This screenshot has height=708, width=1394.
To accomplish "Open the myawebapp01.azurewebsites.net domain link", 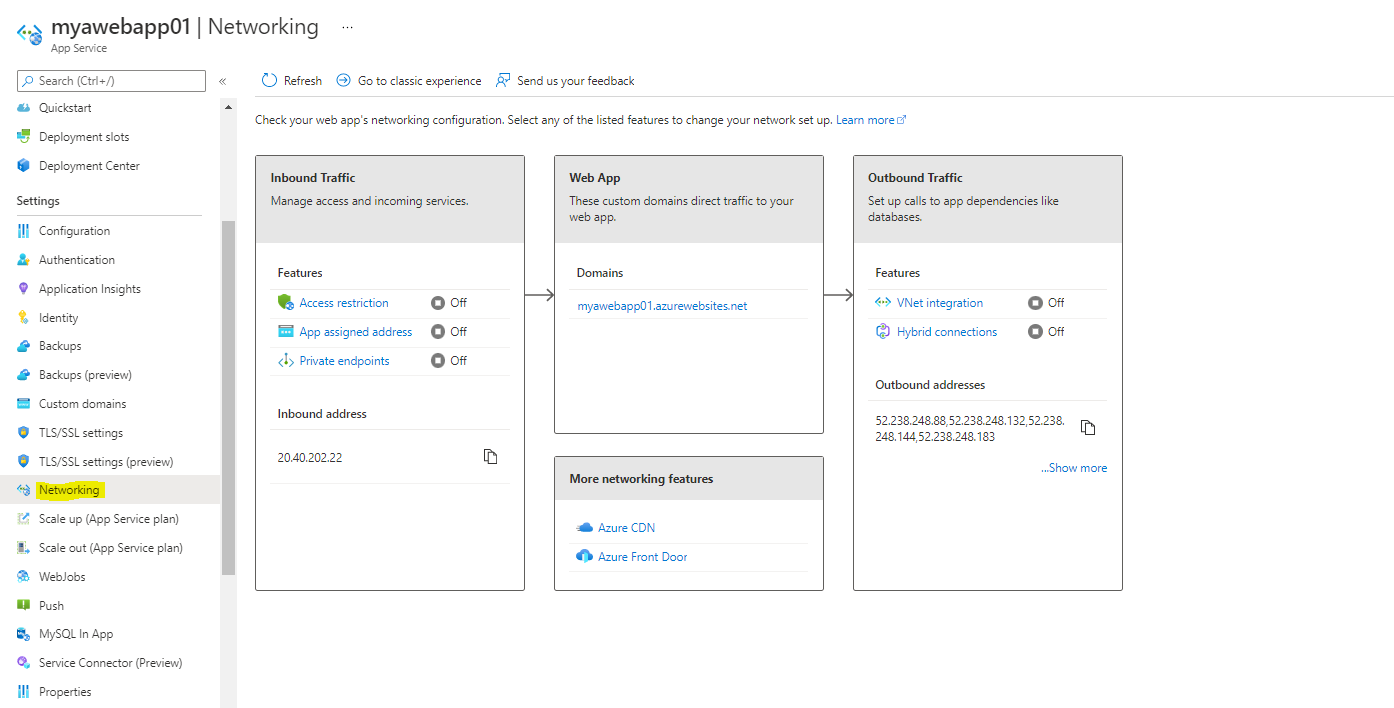I will (x=662, y=306).
